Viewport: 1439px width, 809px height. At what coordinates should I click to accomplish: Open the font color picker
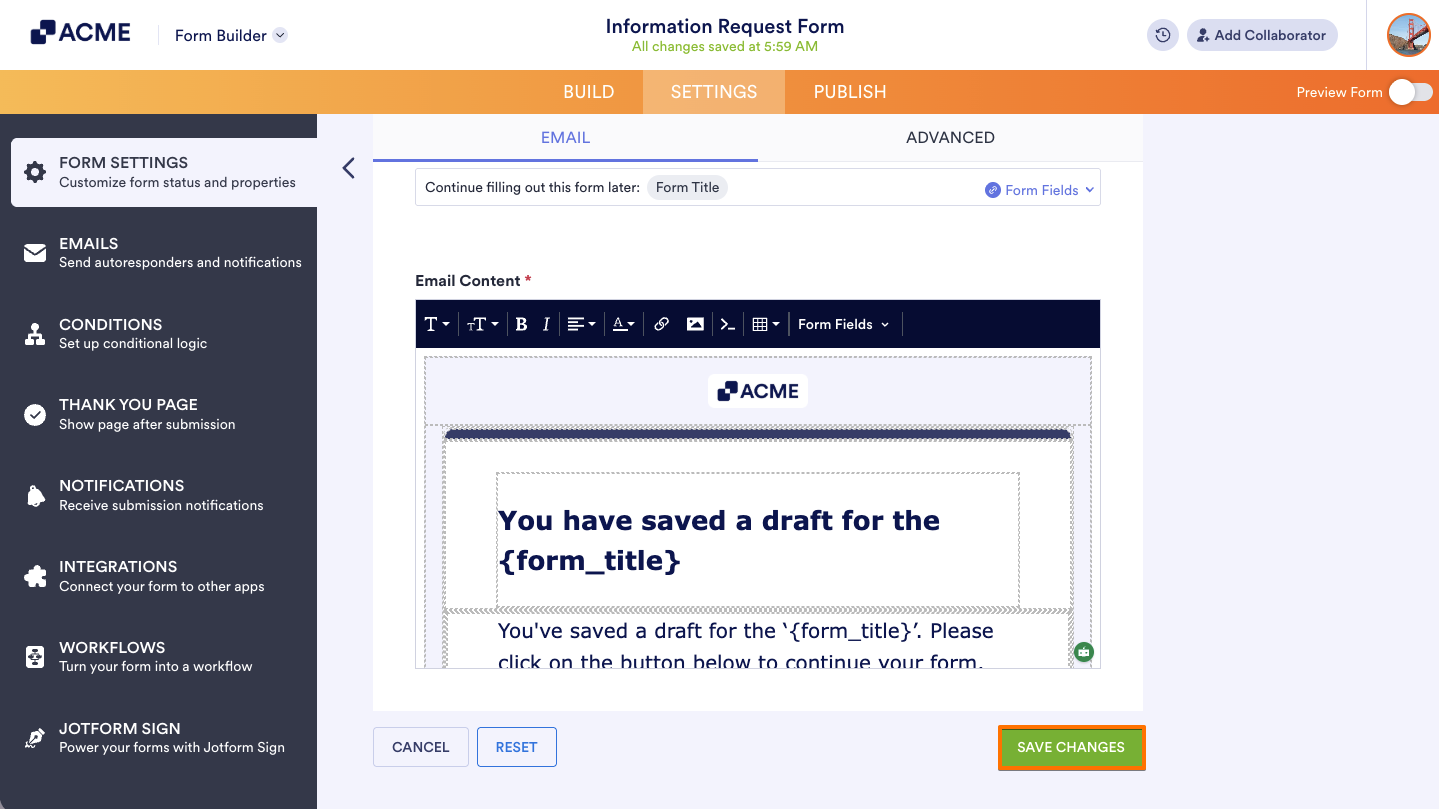[622, 323]
